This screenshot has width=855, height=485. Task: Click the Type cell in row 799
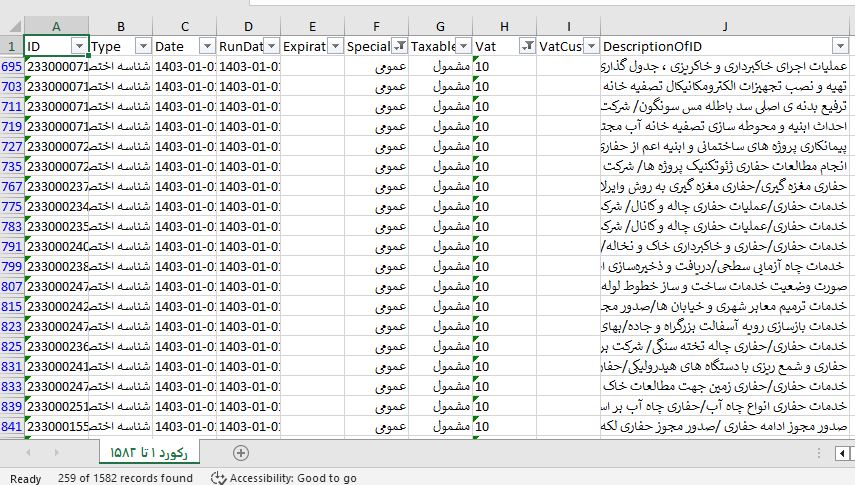pos(121,266)
